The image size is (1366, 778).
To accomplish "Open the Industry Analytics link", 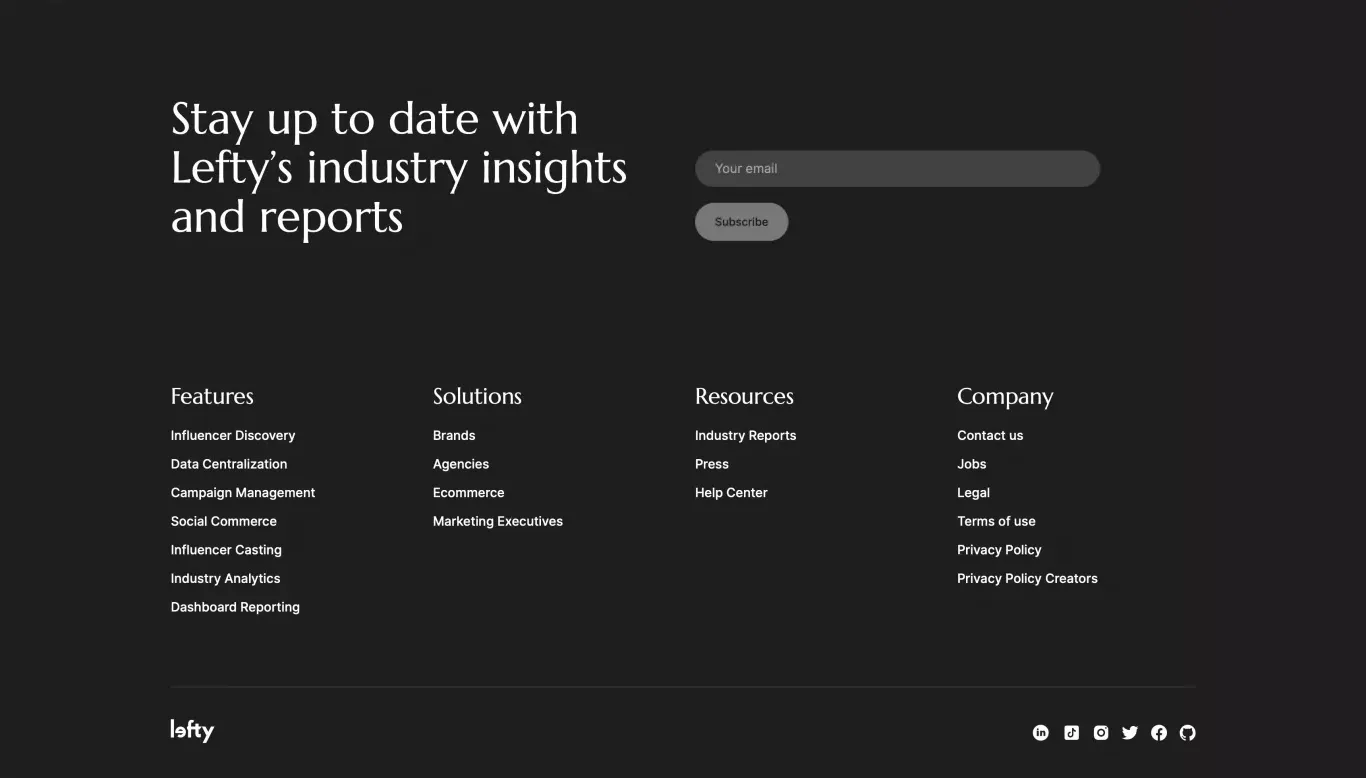I will [x=225, y=579].
